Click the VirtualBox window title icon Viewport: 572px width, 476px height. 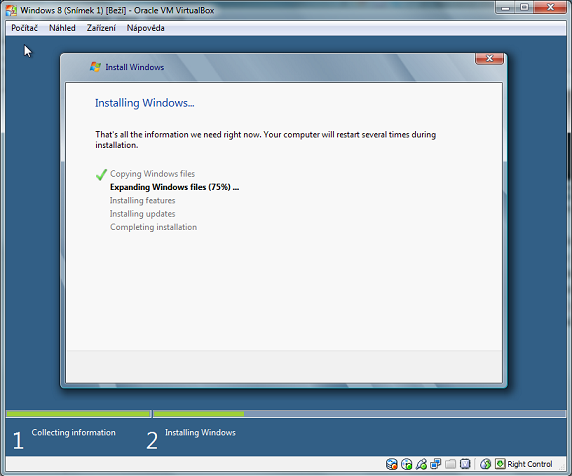[11, 11]
